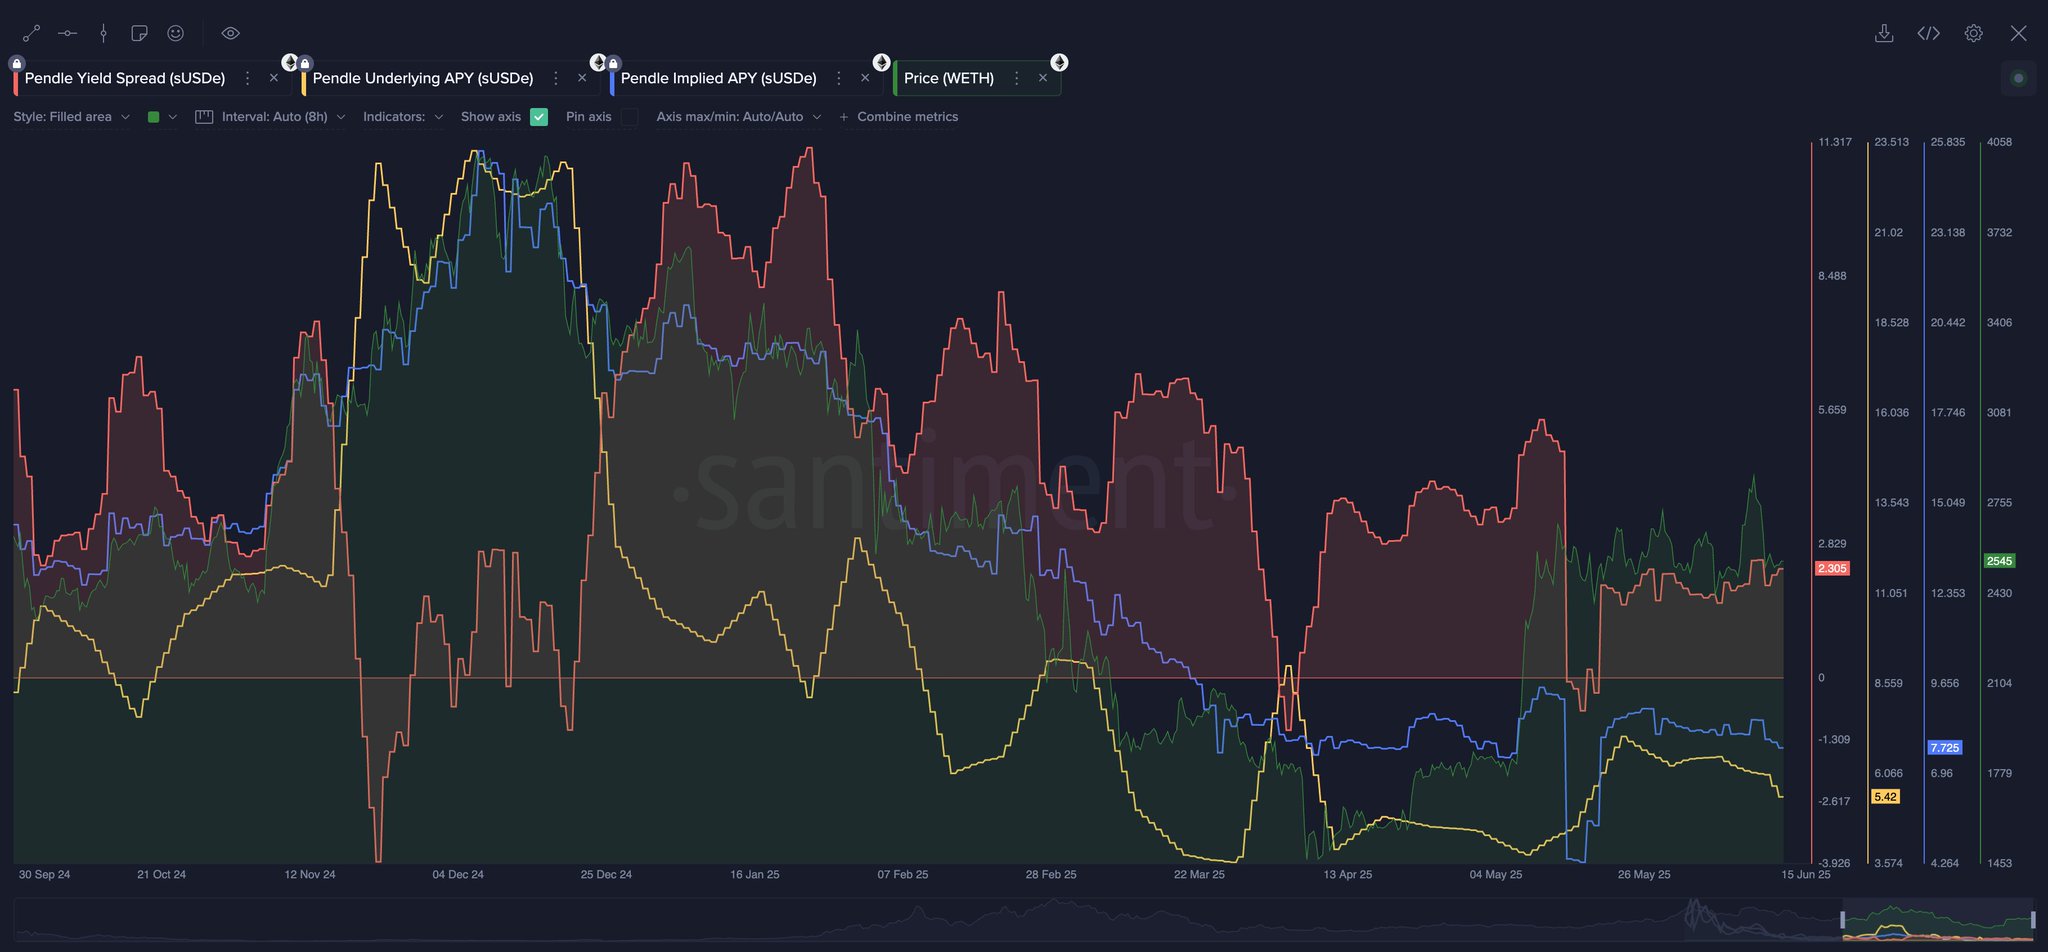Open chart settings gear

point(1973,33)
